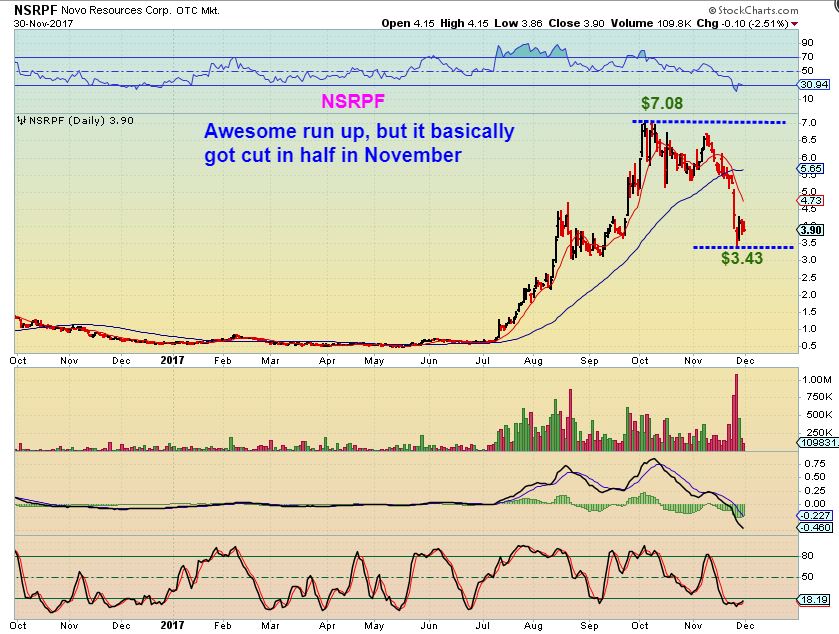Click Aug on the price chart date axis
The width and height of the screenshot is (839, 634).
[533, 361]
